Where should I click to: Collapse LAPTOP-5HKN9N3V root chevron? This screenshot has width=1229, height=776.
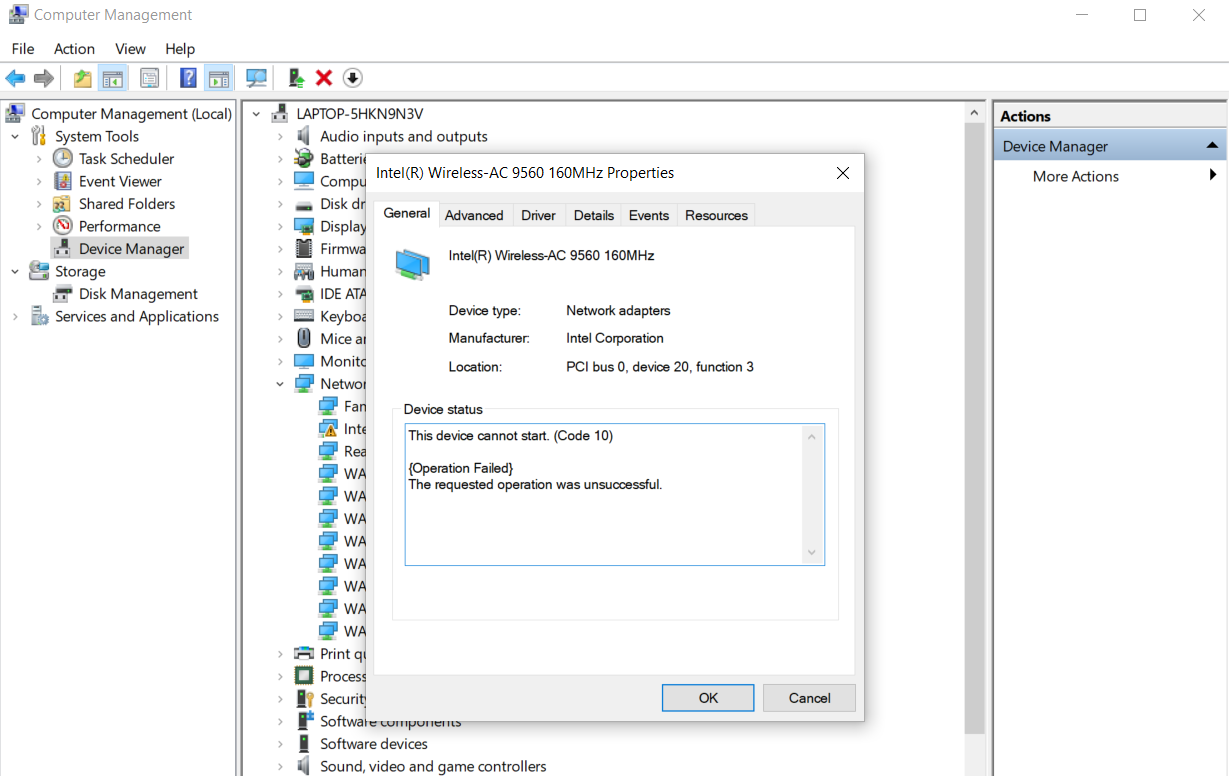pos(256,114)
